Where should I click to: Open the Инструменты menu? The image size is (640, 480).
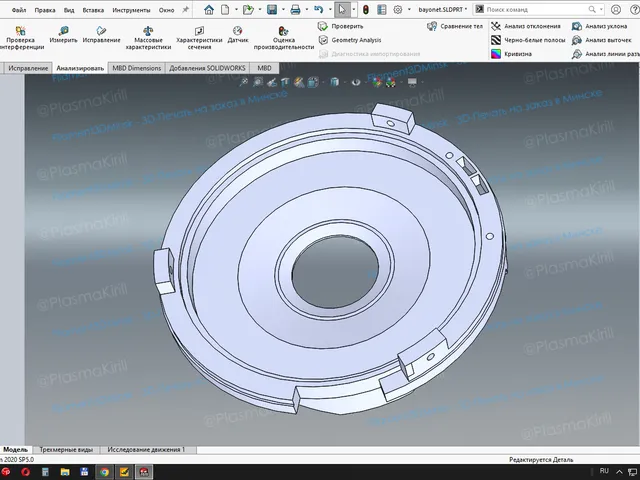tap(131, 10)
